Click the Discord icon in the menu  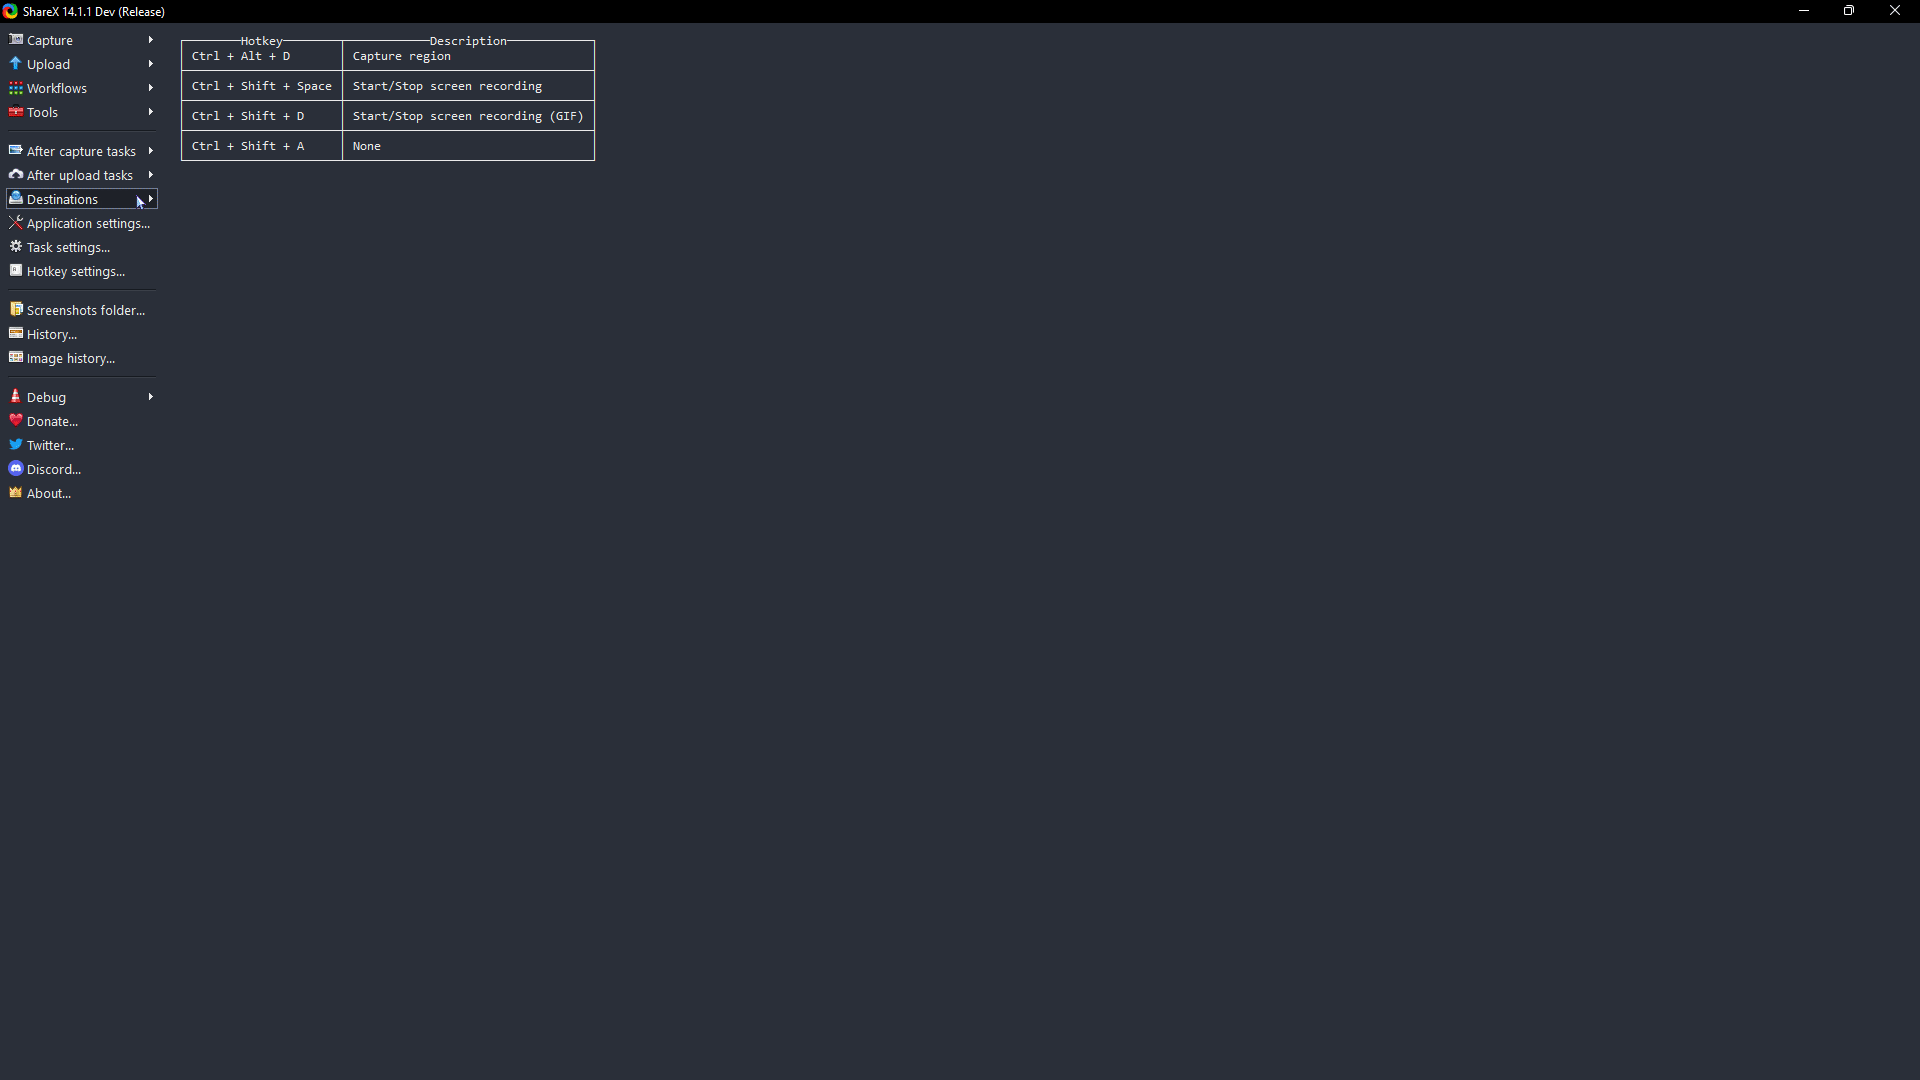click(x=16, y=469)
